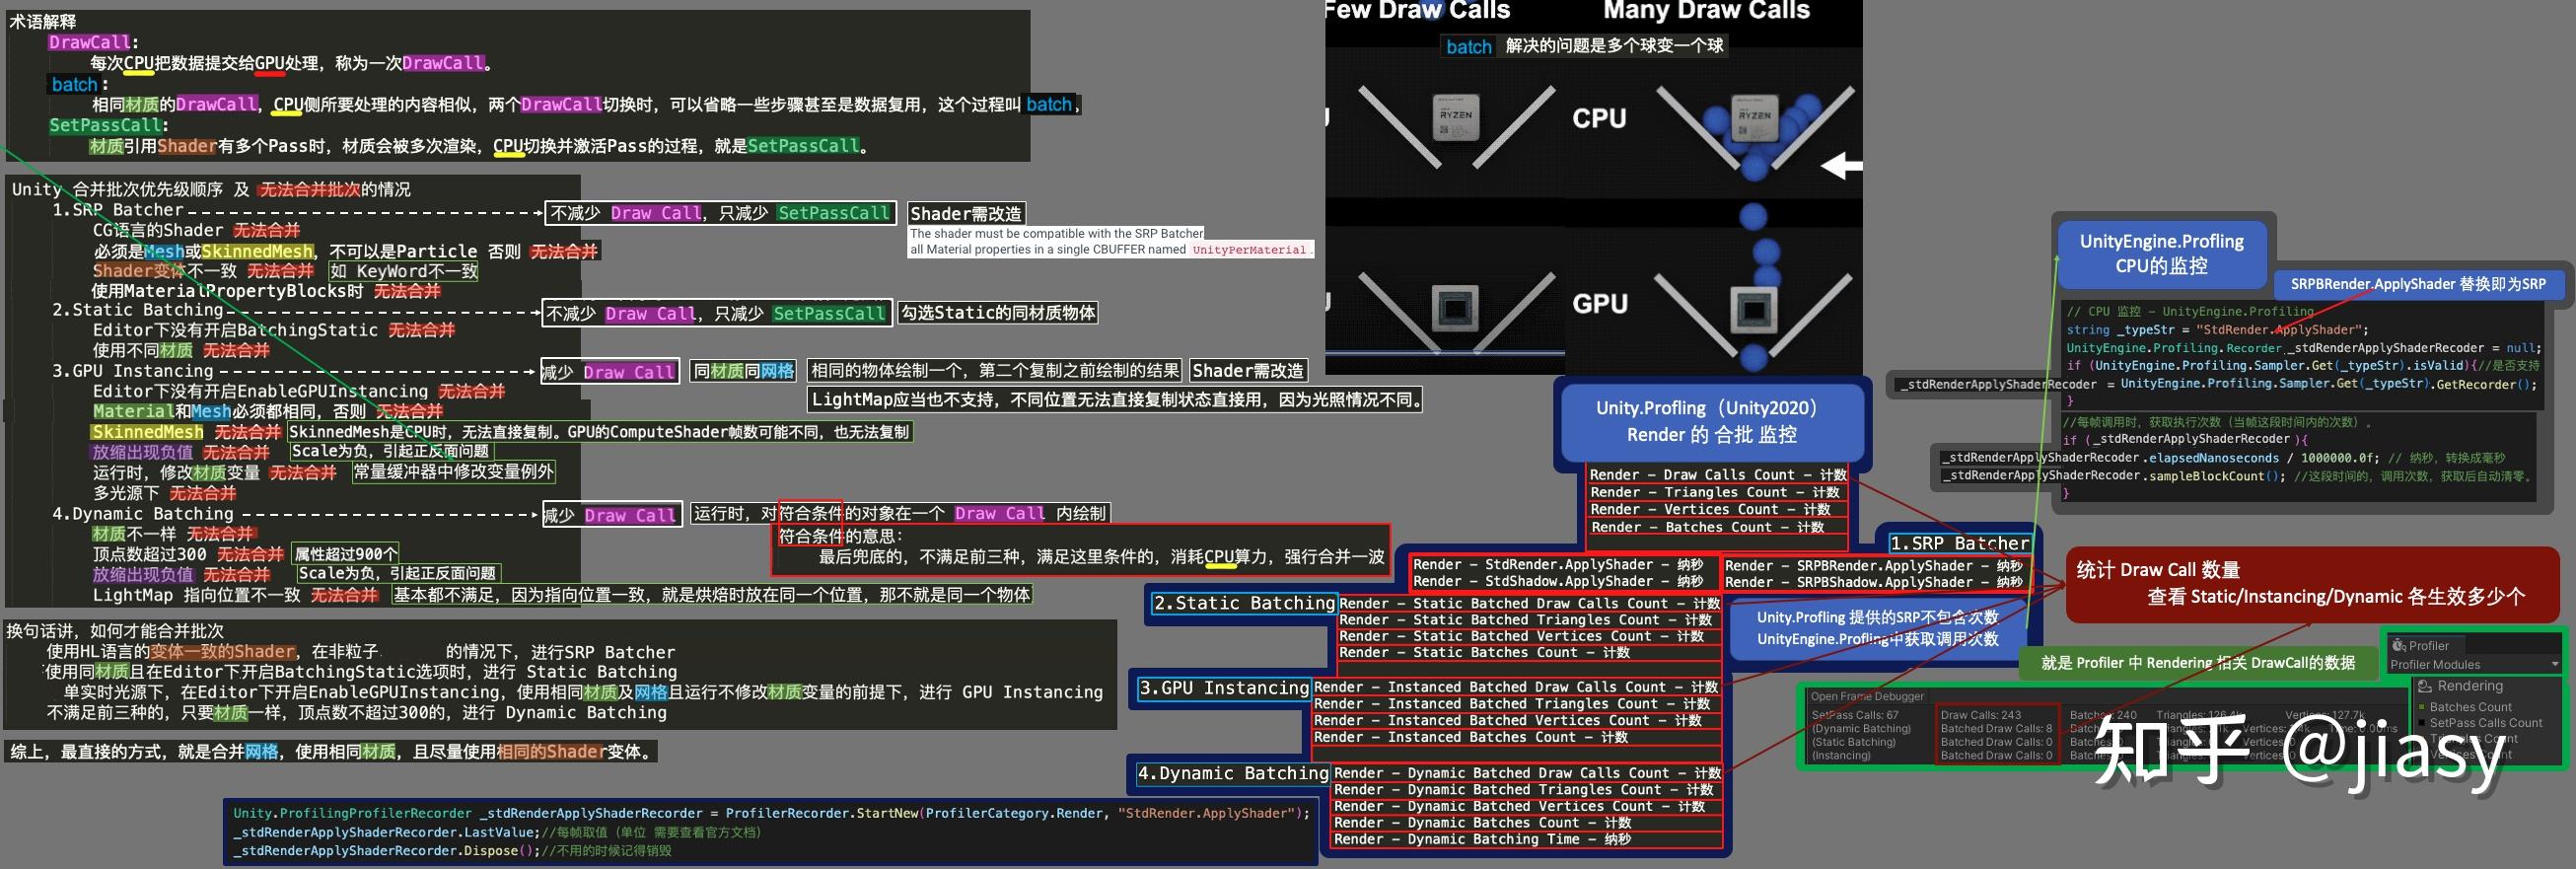Click the 'UnityEngine.Profling CPU的监控' box
The width and height of the screenshot is (2576, 869).
[x=2161, y=253]
